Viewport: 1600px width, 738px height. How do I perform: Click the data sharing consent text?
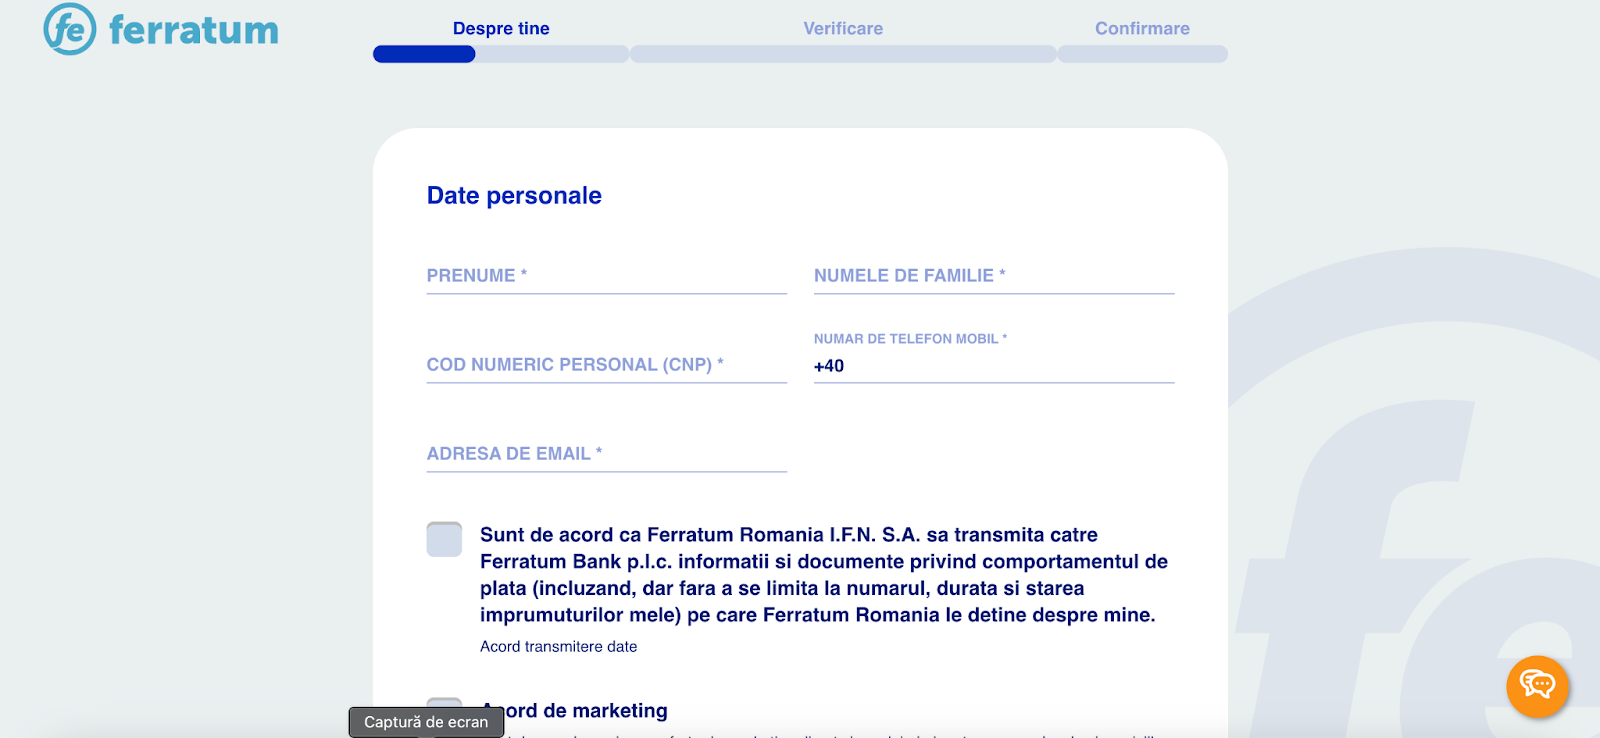(x=824, y=575)
